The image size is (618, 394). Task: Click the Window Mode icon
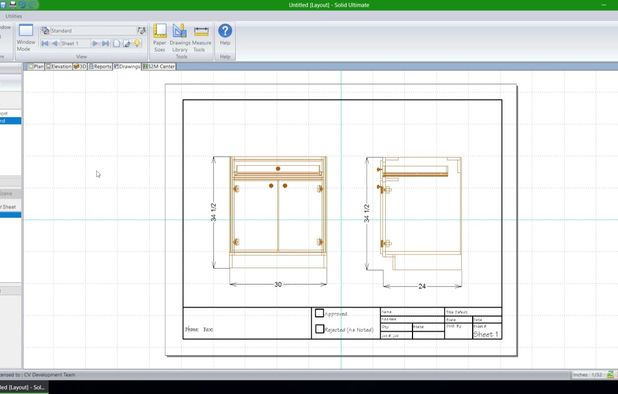tap(26, 31)
